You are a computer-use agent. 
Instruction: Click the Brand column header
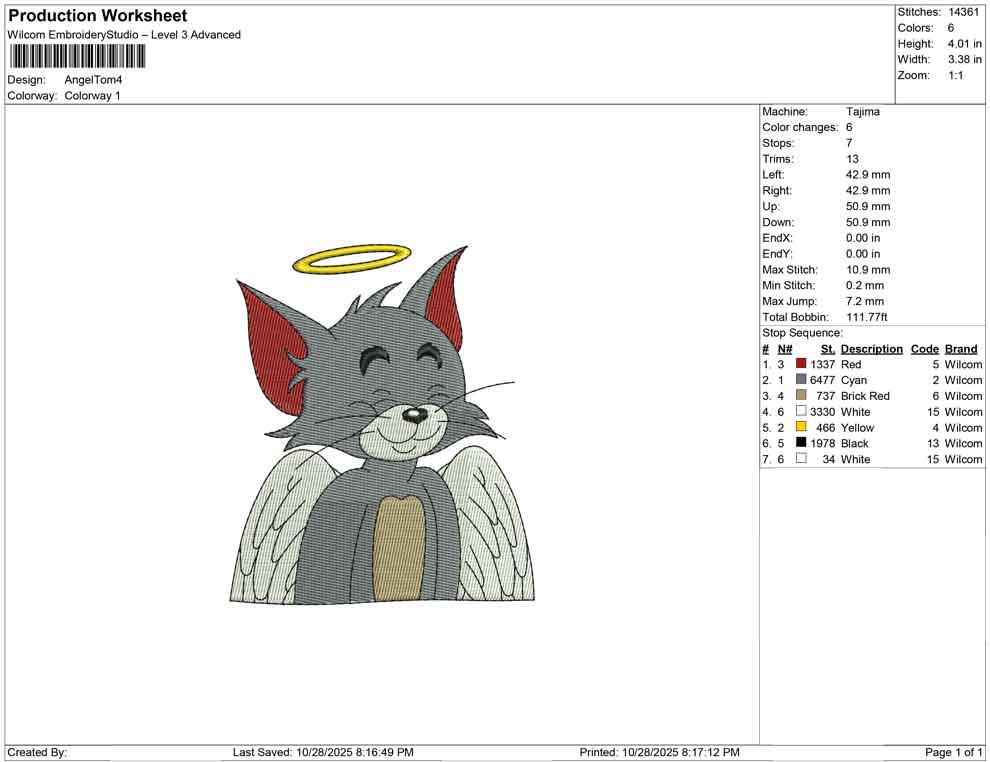(961, 348)
